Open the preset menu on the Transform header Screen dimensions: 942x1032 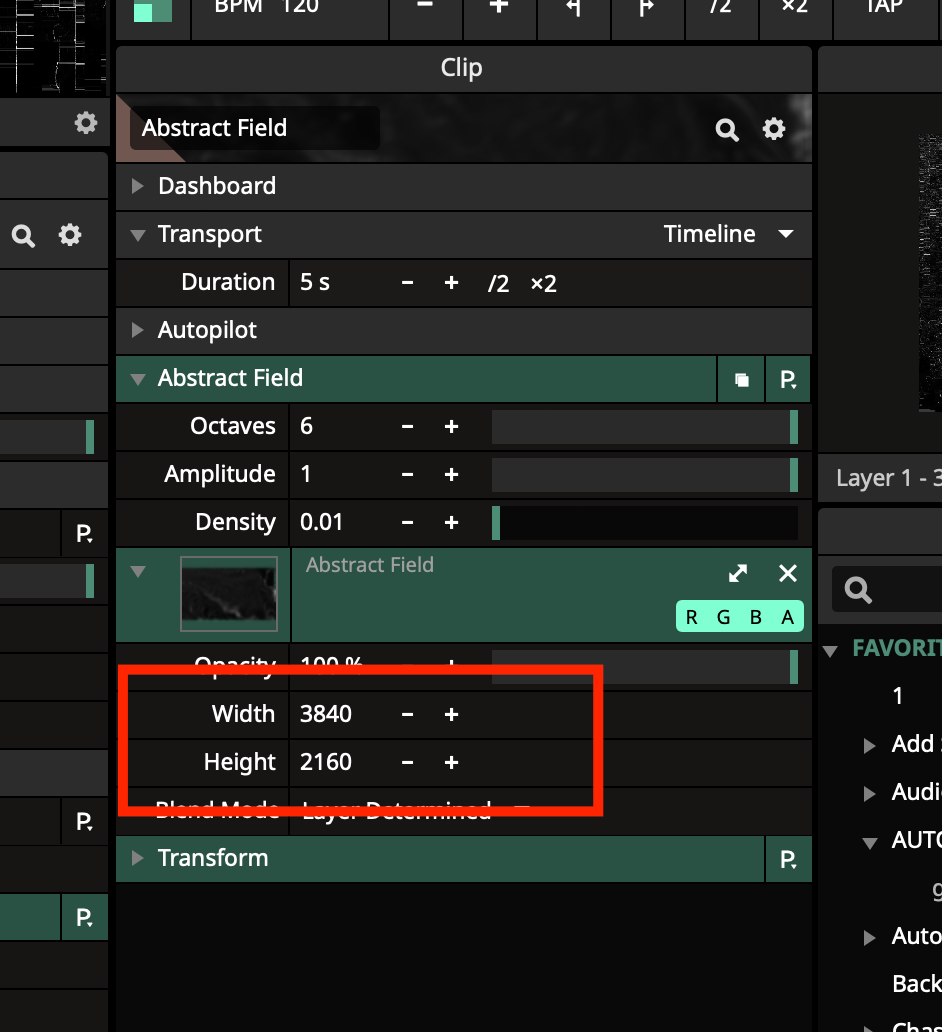coord(788,859)
